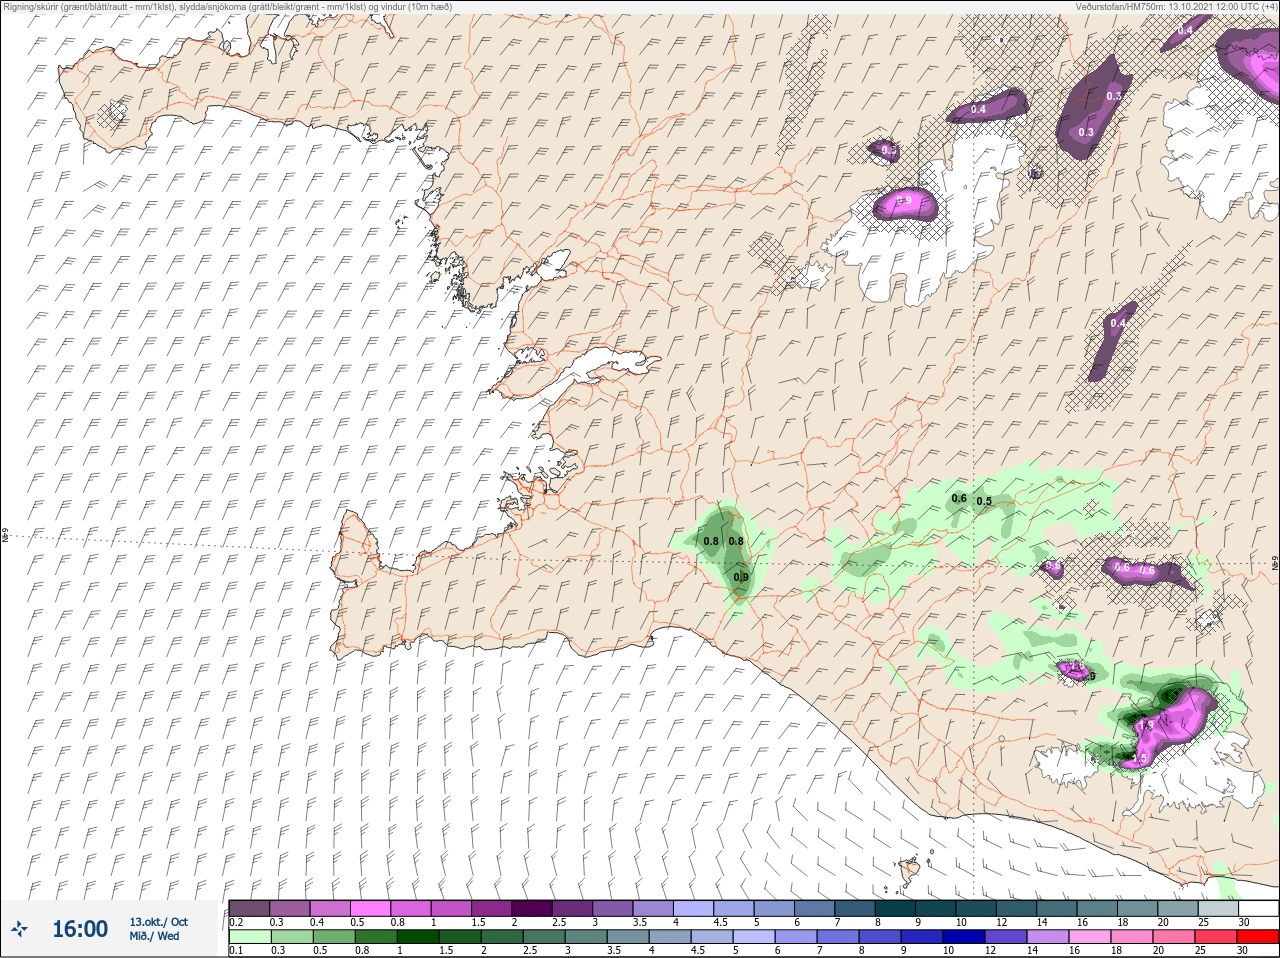Click the black 0.9 value on green patch
This screenshot has width=1280, height=958.
[x=741, y=577]
